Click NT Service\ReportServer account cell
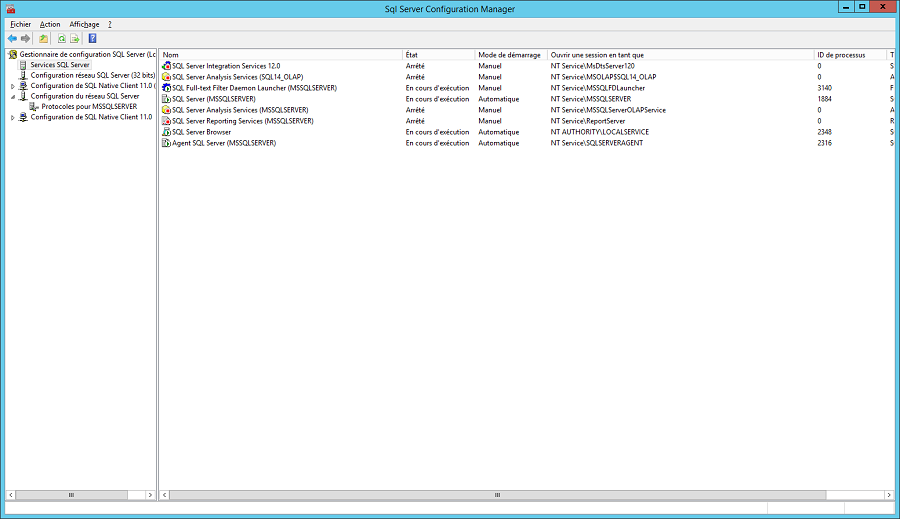The width and height of the screenshot is (900, 519). 588,121
